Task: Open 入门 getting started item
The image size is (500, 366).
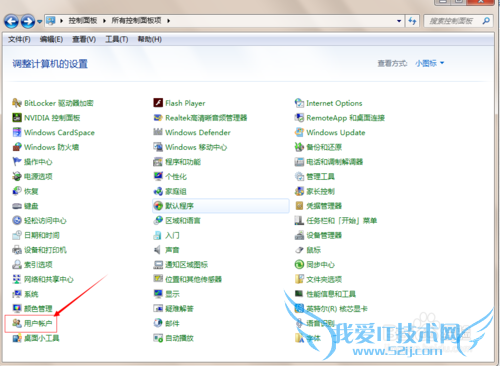Action: (x=166, y=235)
